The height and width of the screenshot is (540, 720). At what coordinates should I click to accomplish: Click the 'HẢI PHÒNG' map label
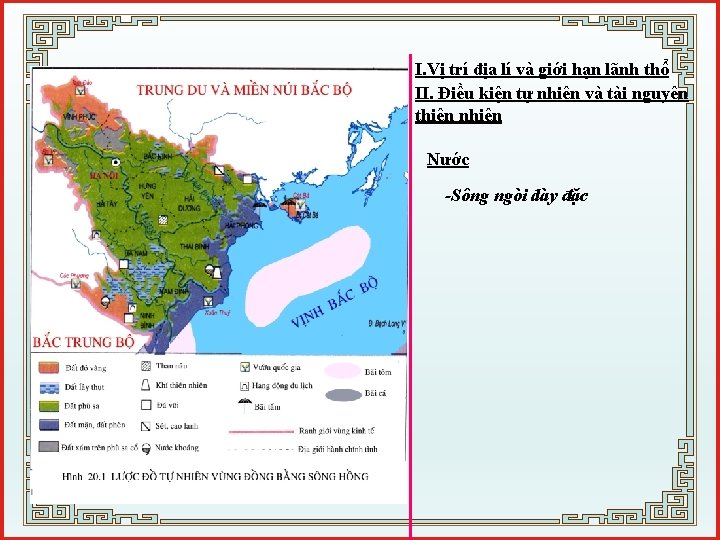click(x=241, y=225)
